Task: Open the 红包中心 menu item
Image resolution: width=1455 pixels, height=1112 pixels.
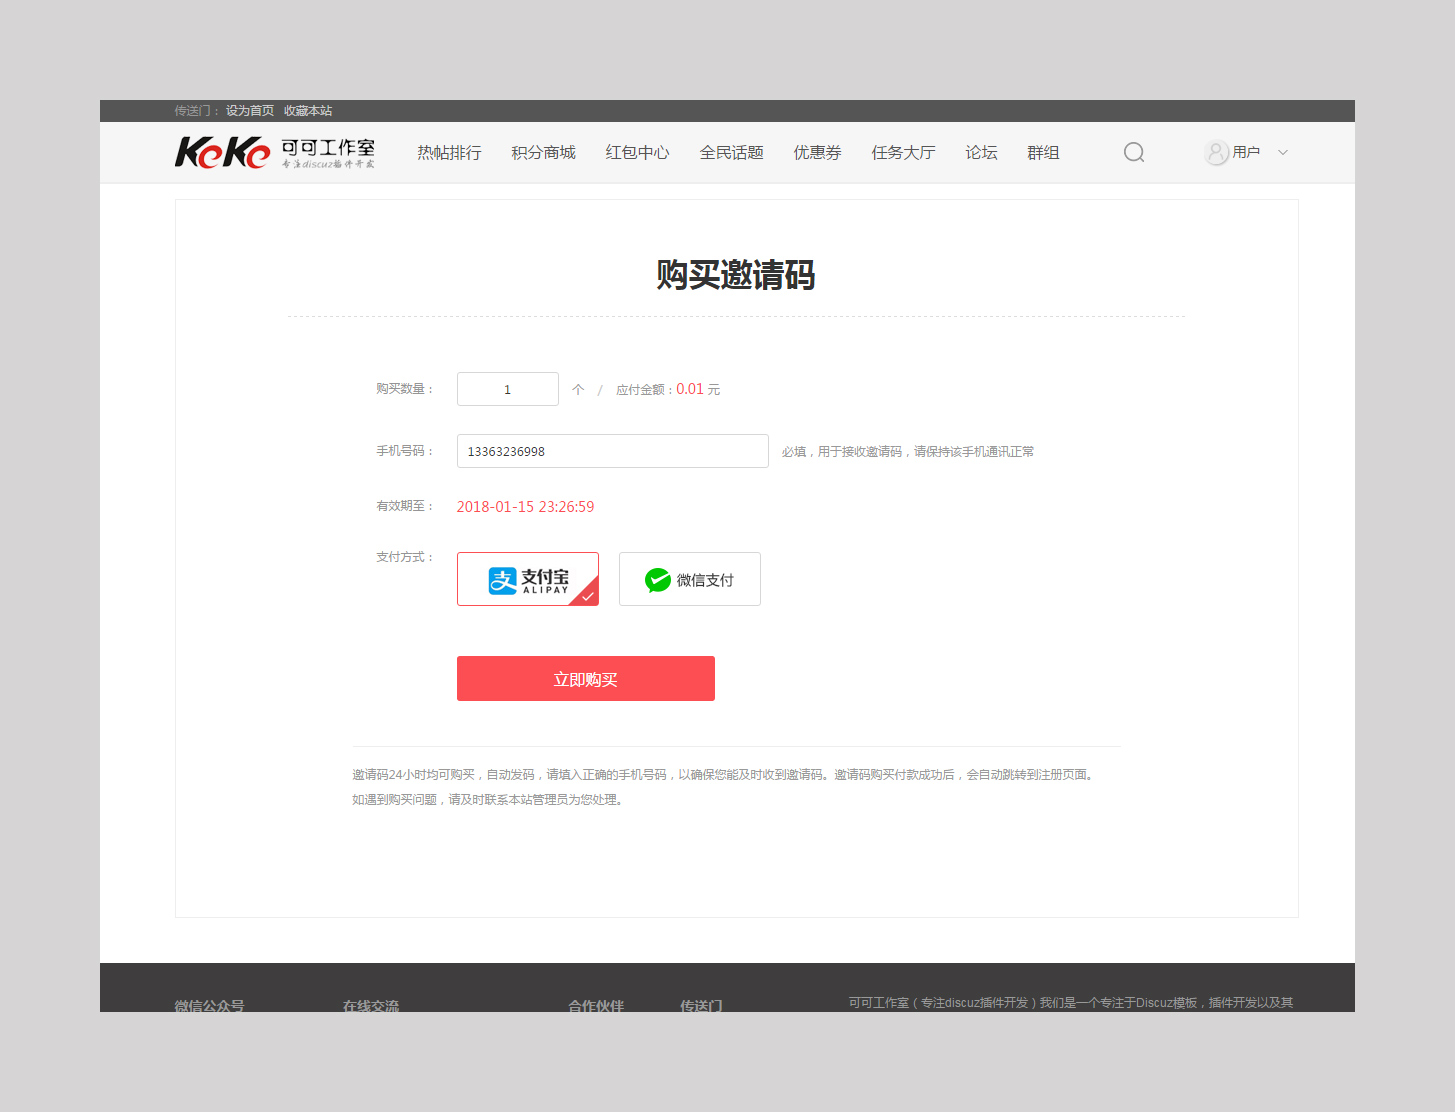Action: [637, 153]
